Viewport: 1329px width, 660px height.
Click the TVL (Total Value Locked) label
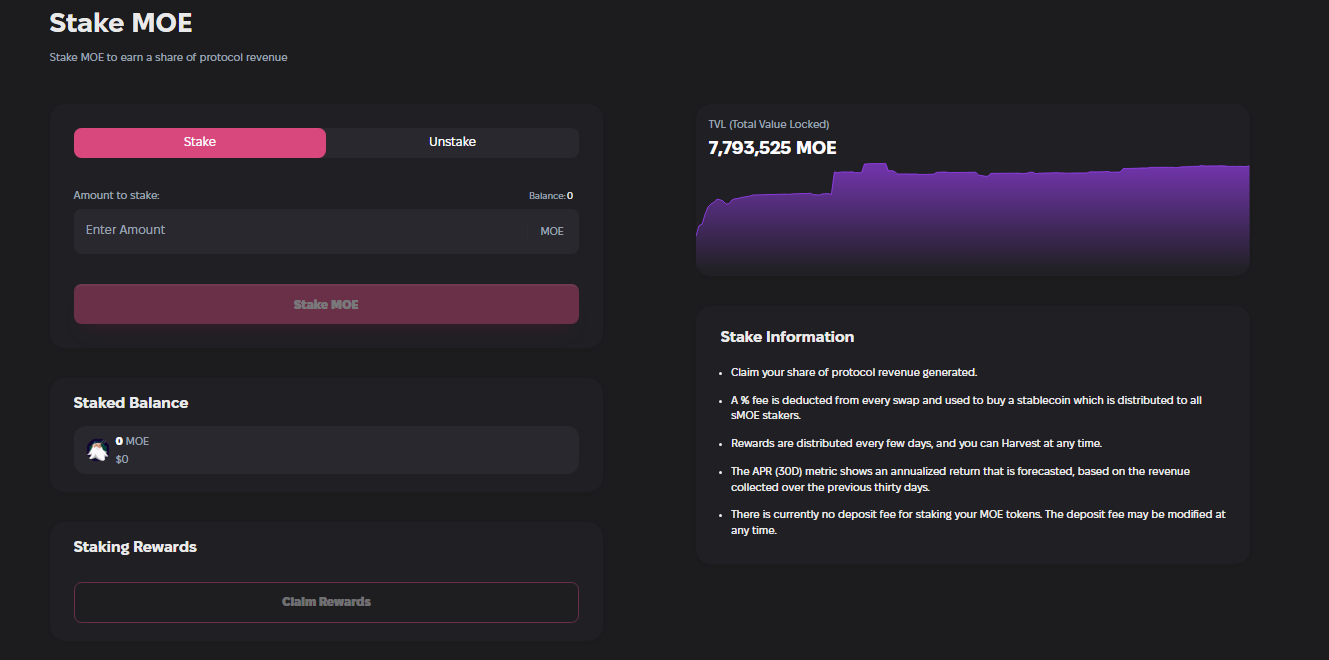pyautogui.click(x=768, y=124)
